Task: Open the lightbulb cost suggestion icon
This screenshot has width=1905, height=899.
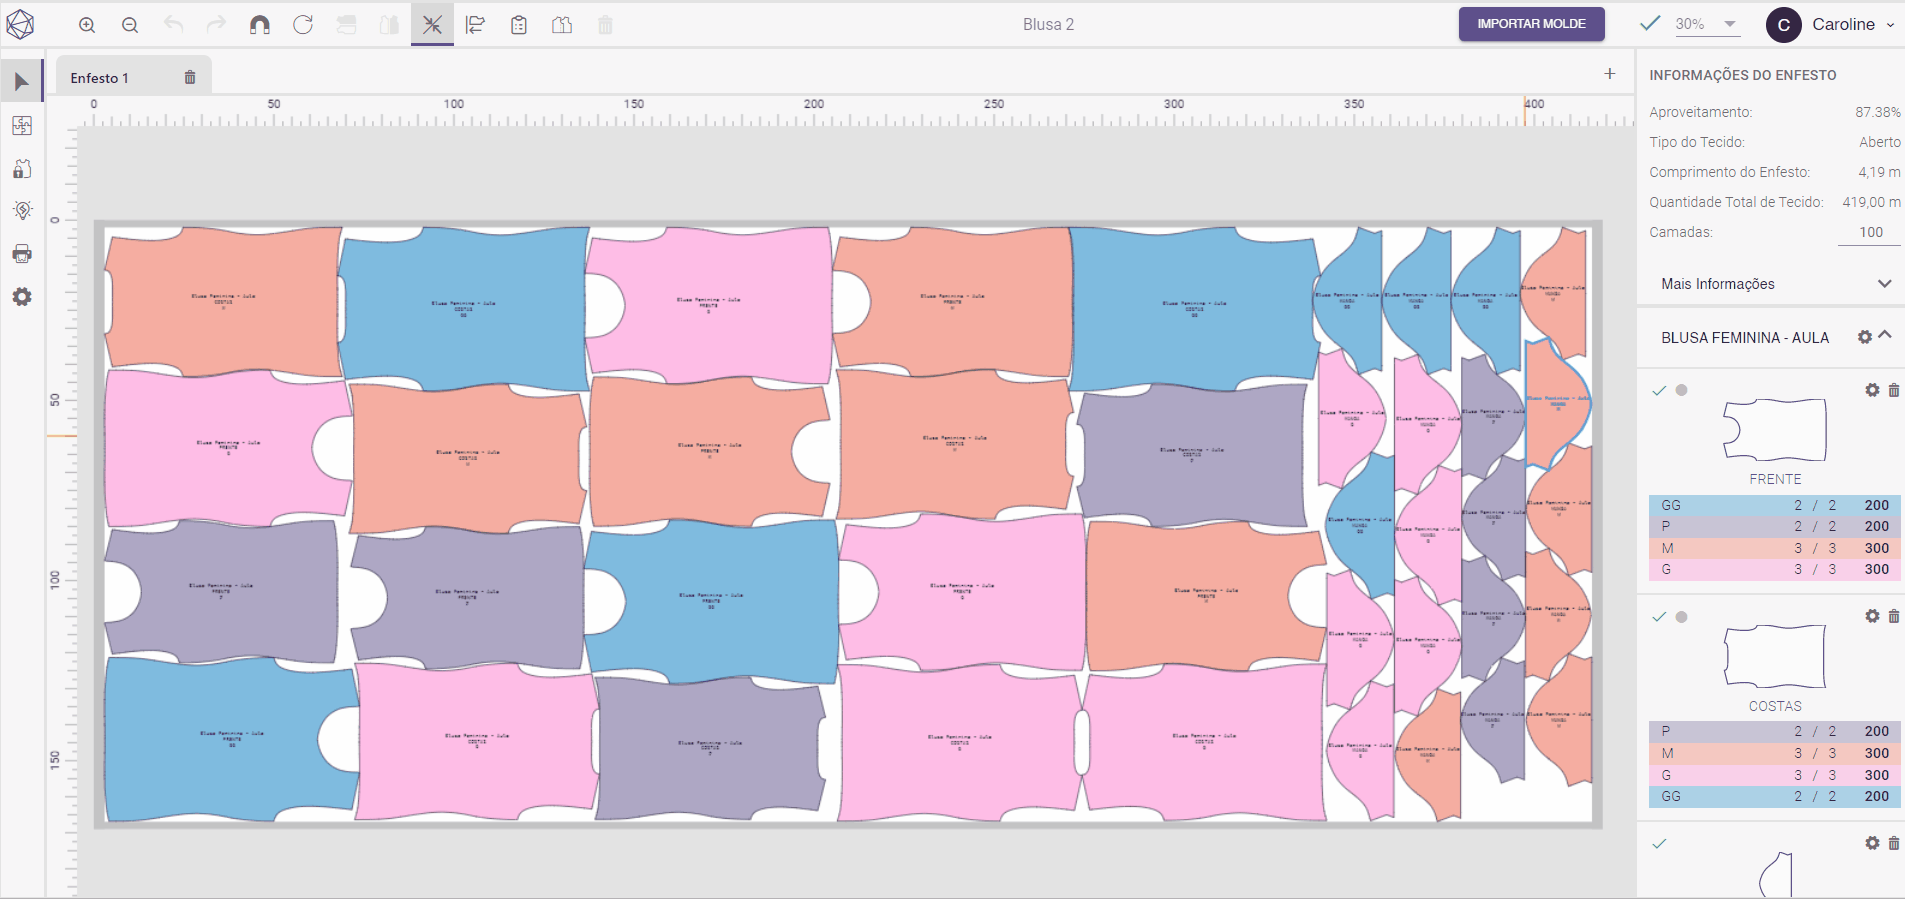Action: click(x=22, y=211)
